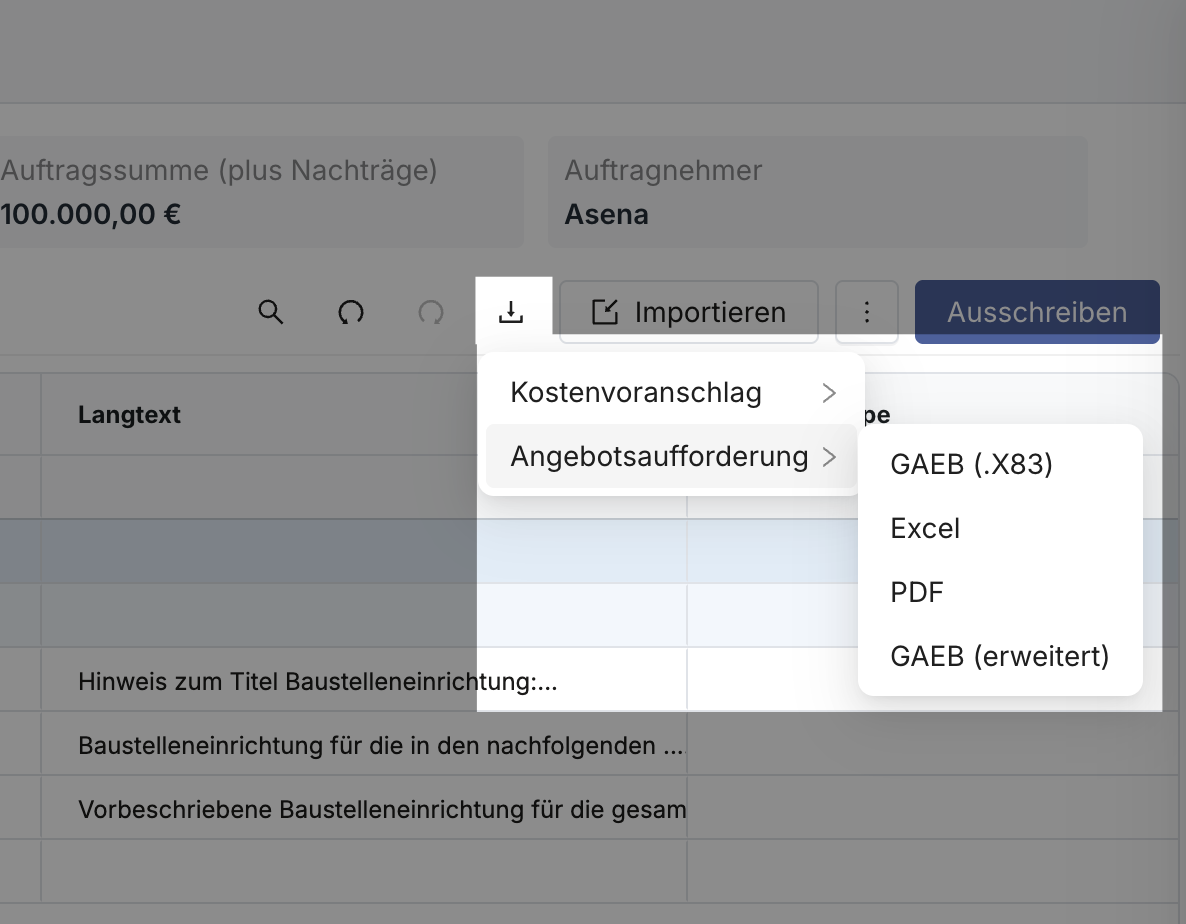The width and height of the screenshot is (1186, 924).
Task: Open the three-dot more options menu
Action: [867, 312]
